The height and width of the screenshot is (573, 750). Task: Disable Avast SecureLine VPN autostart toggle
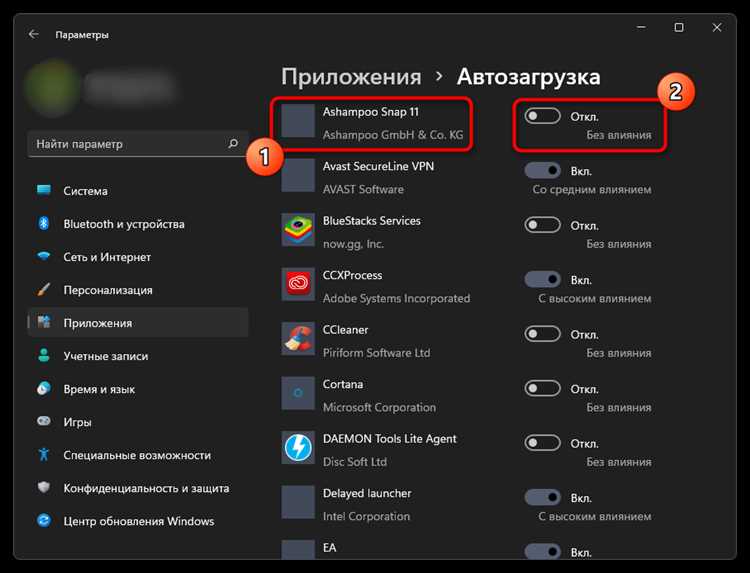(x=542, y=170)
